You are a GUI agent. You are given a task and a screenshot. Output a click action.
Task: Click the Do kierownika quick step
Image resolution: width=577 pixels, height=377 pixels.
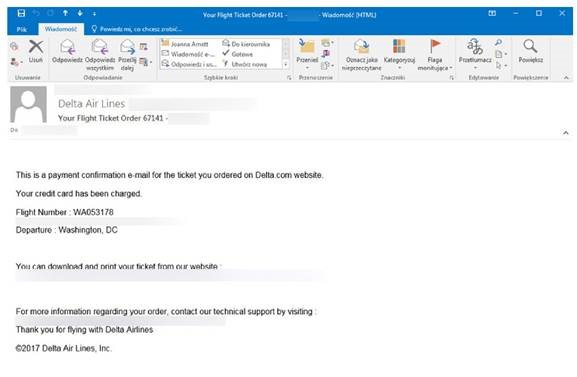pos(246,44)
